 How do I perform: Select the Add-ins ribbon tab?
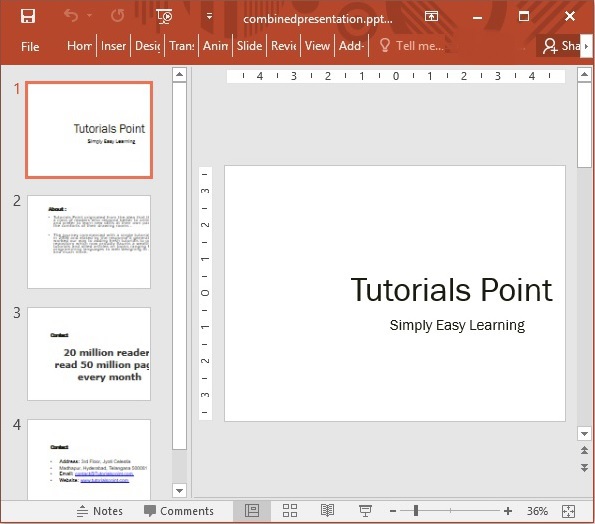point(351,46)
